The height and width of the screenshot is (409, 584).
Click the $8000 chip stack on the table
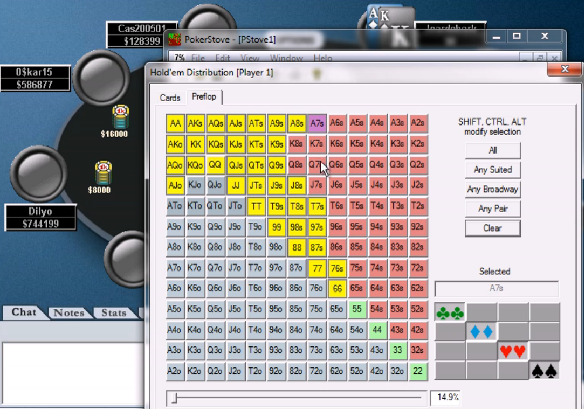click(x=103, y=173)
